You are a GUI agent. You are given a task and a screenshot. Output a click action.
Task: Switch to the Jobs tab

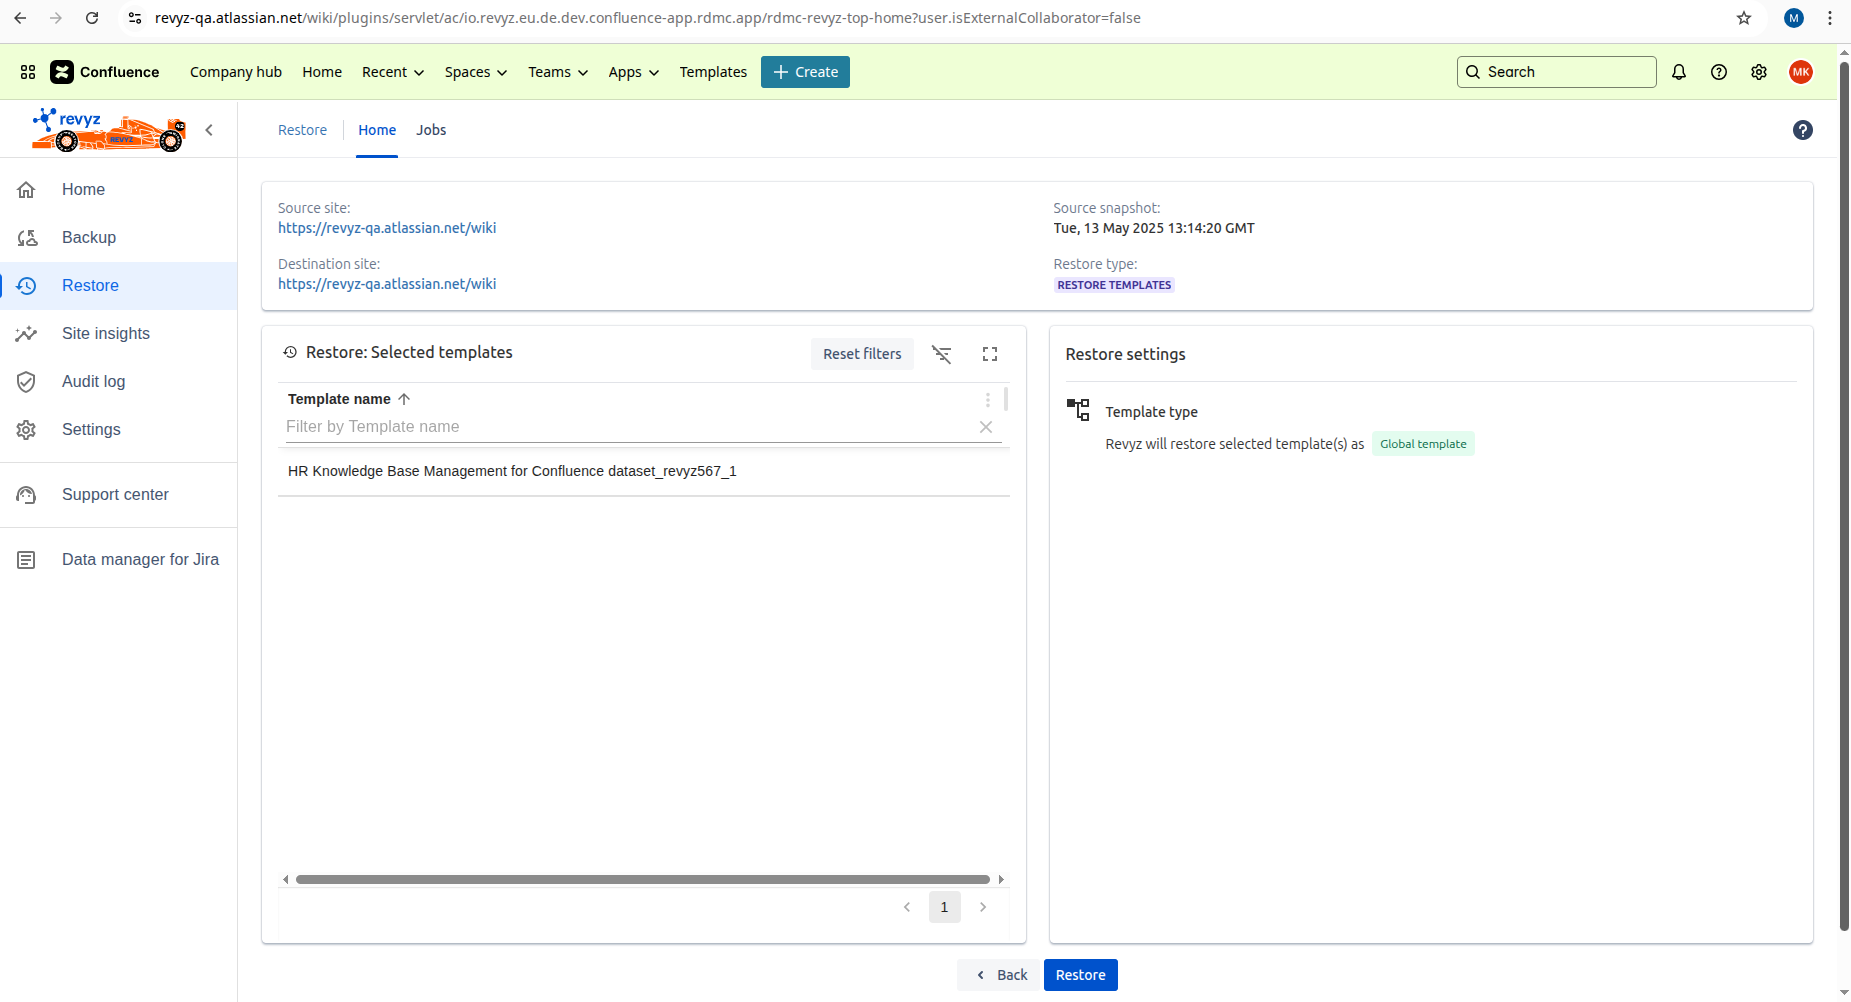[x=431, y=130]
